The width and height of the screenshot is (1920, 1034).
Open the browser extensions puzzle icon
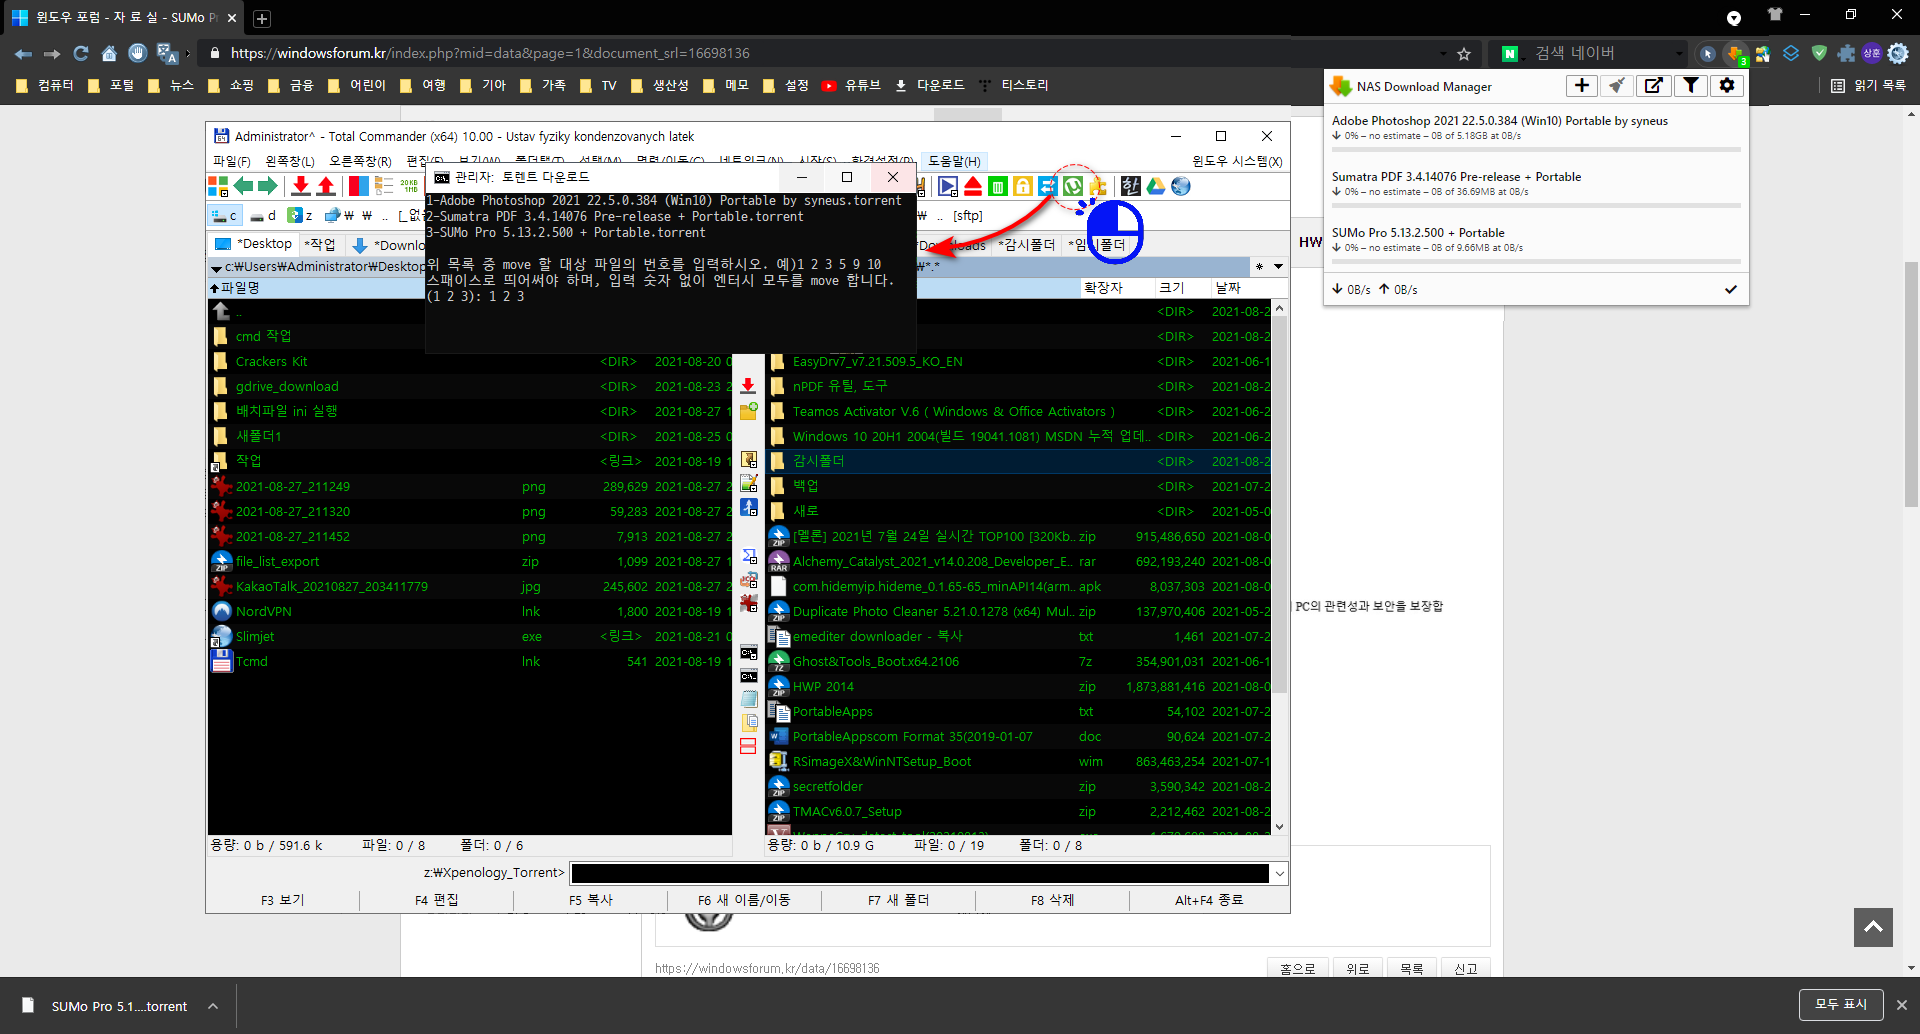click(x=1846, y=53)
